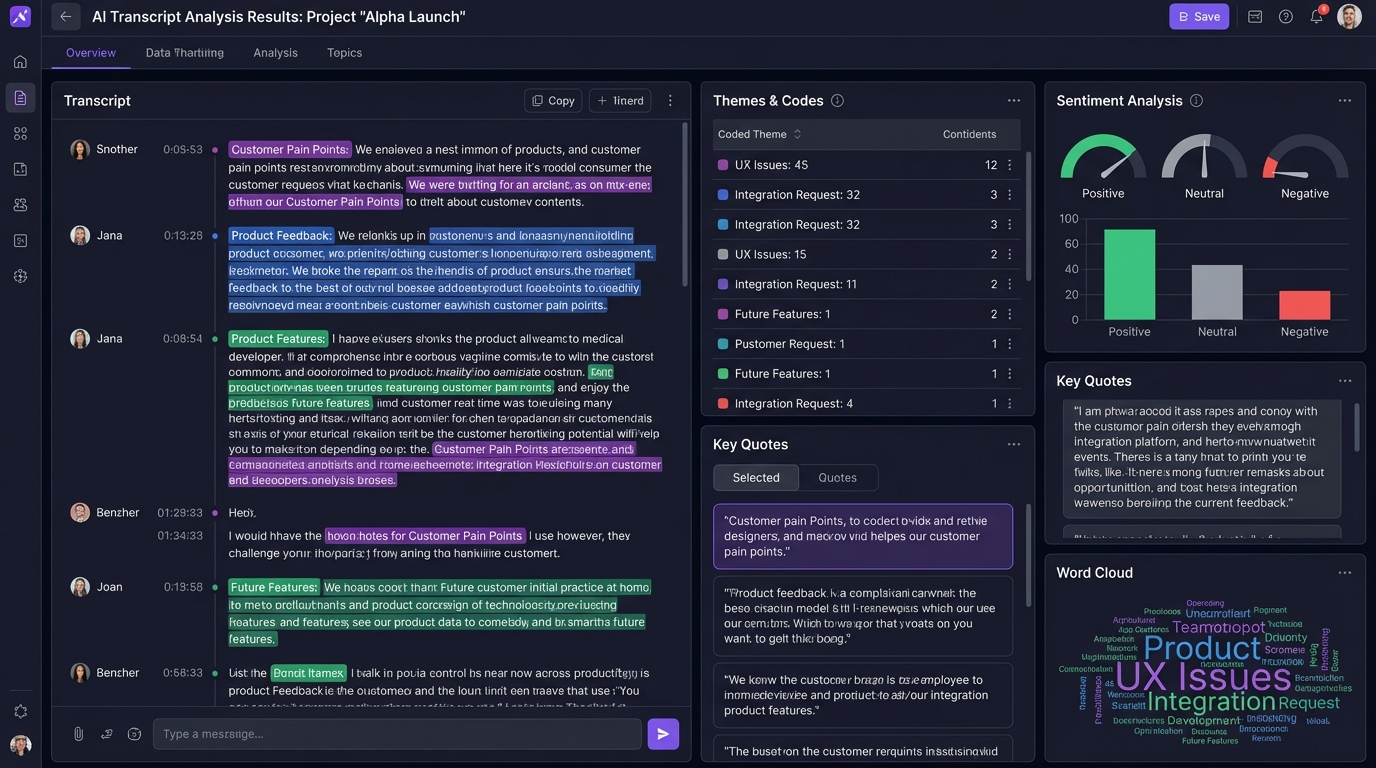Switch Key Quotes to the Quotes view

(x=837, y=477)
